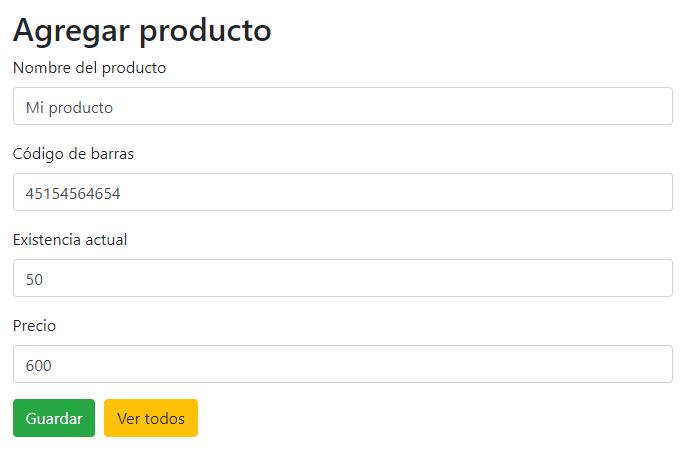The image size is (684, 449).
Task: Select the Precio input field
Action: (x=342, y=364)
